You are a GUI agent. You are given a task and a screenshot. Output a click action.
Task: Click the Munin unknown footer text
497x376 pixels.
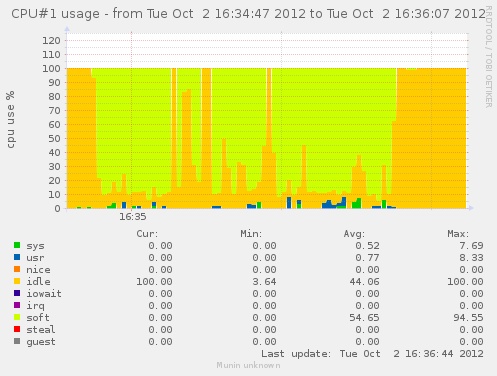pos(248,365)
